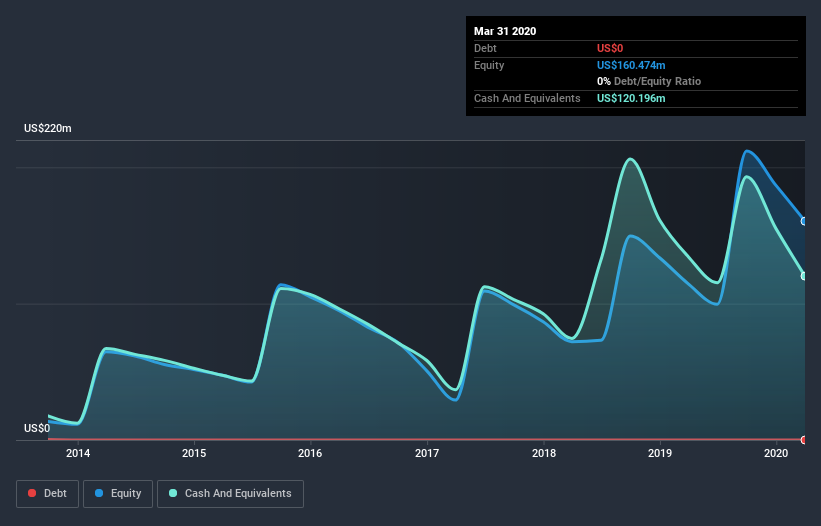The height and width of the screenshot is (526, 821).
Task: Click the 2016 axis label
Action: tap(310, 453)
